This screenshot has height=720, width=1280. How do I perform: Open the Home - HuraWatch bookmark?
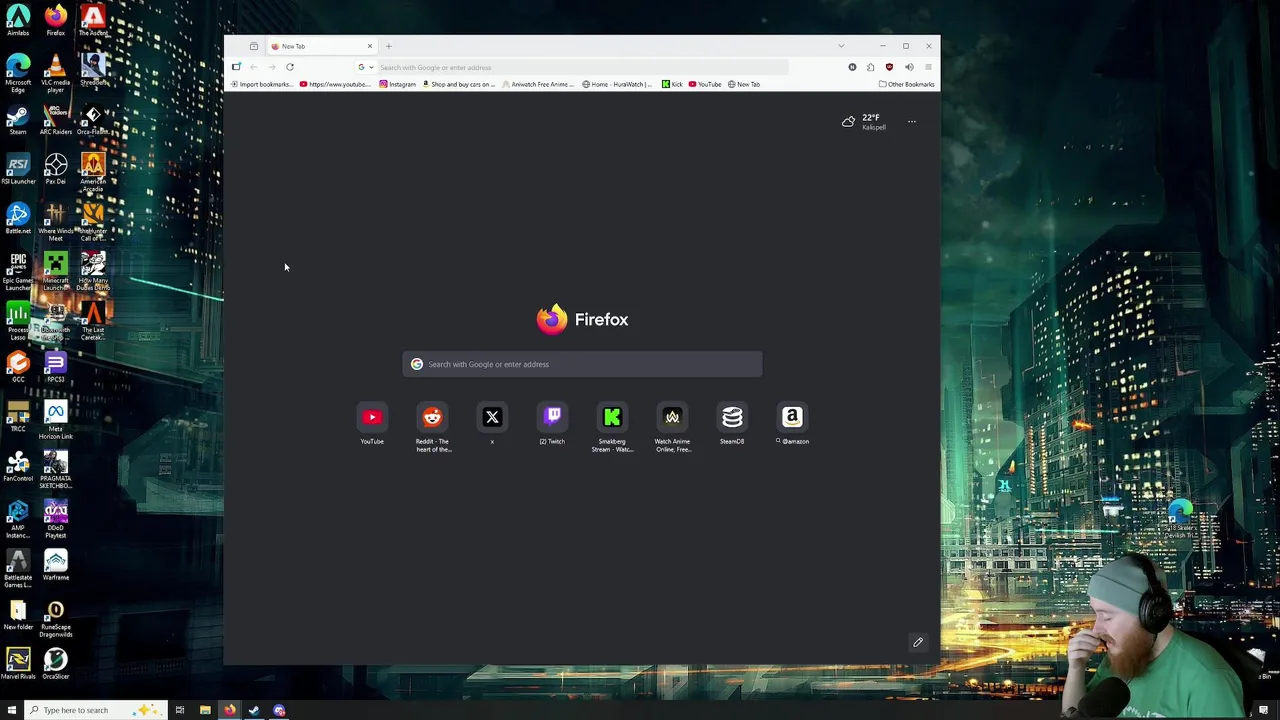point(617,84)
